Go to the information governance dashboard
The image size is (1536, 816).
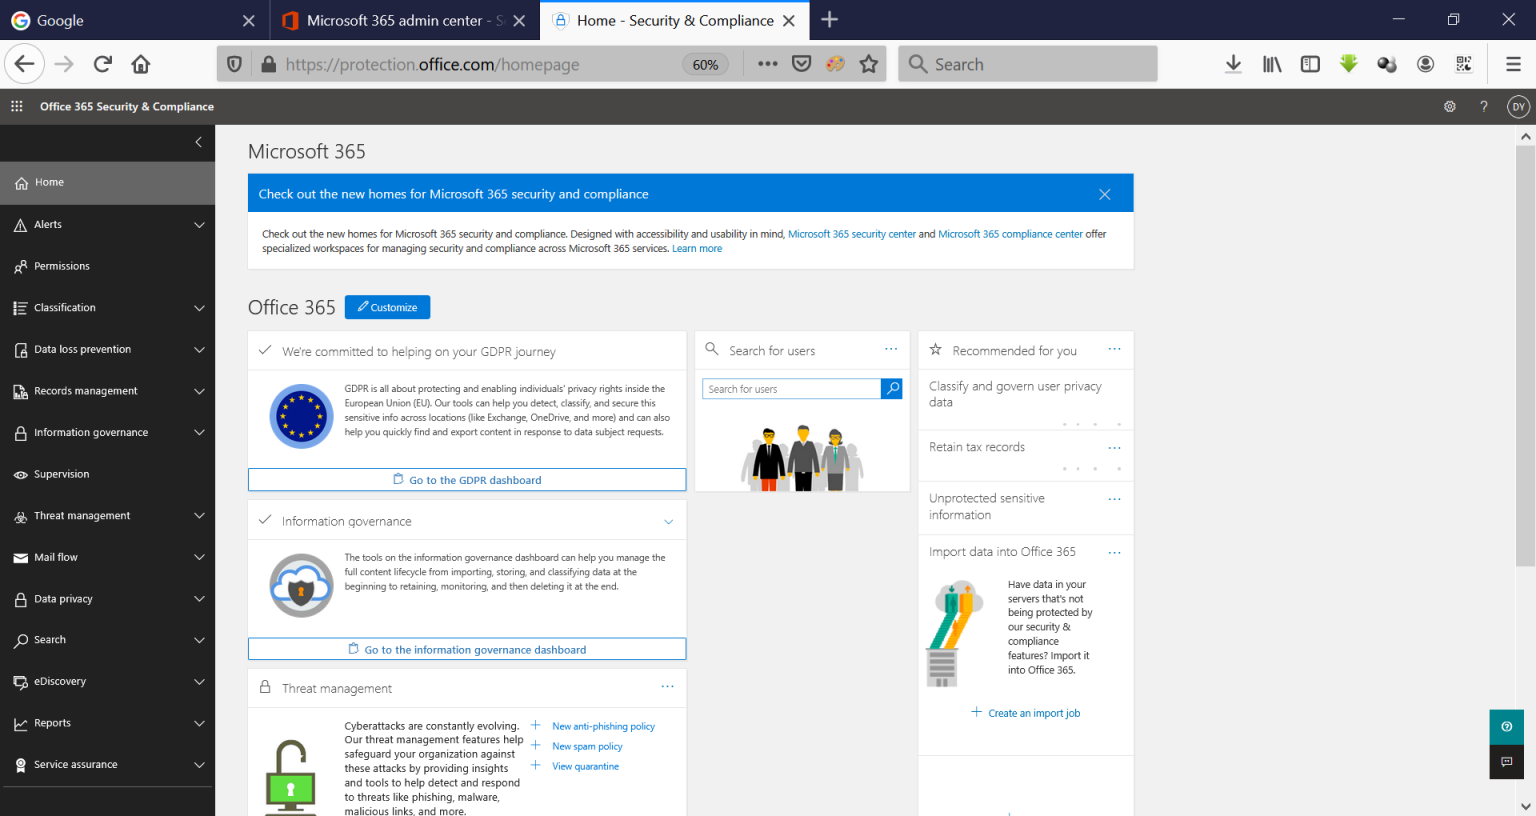pyautogui.click(x=467, y=649)
